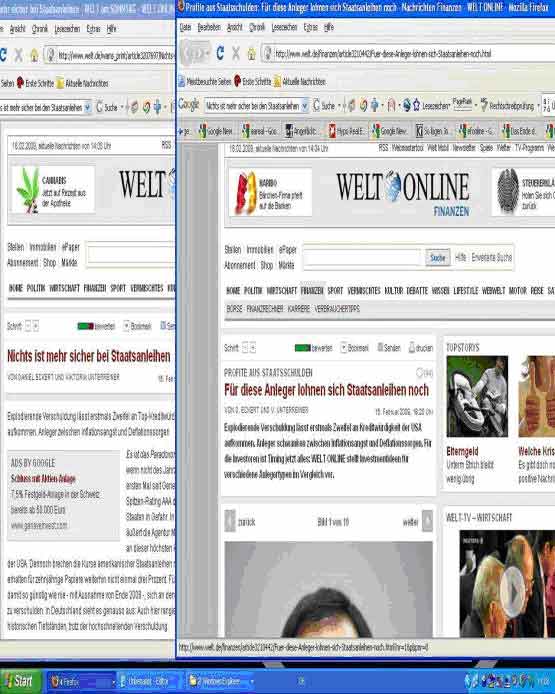Click the HARIBO ad teaser in front window
555x694 pixels.
[x=270, y=193]
